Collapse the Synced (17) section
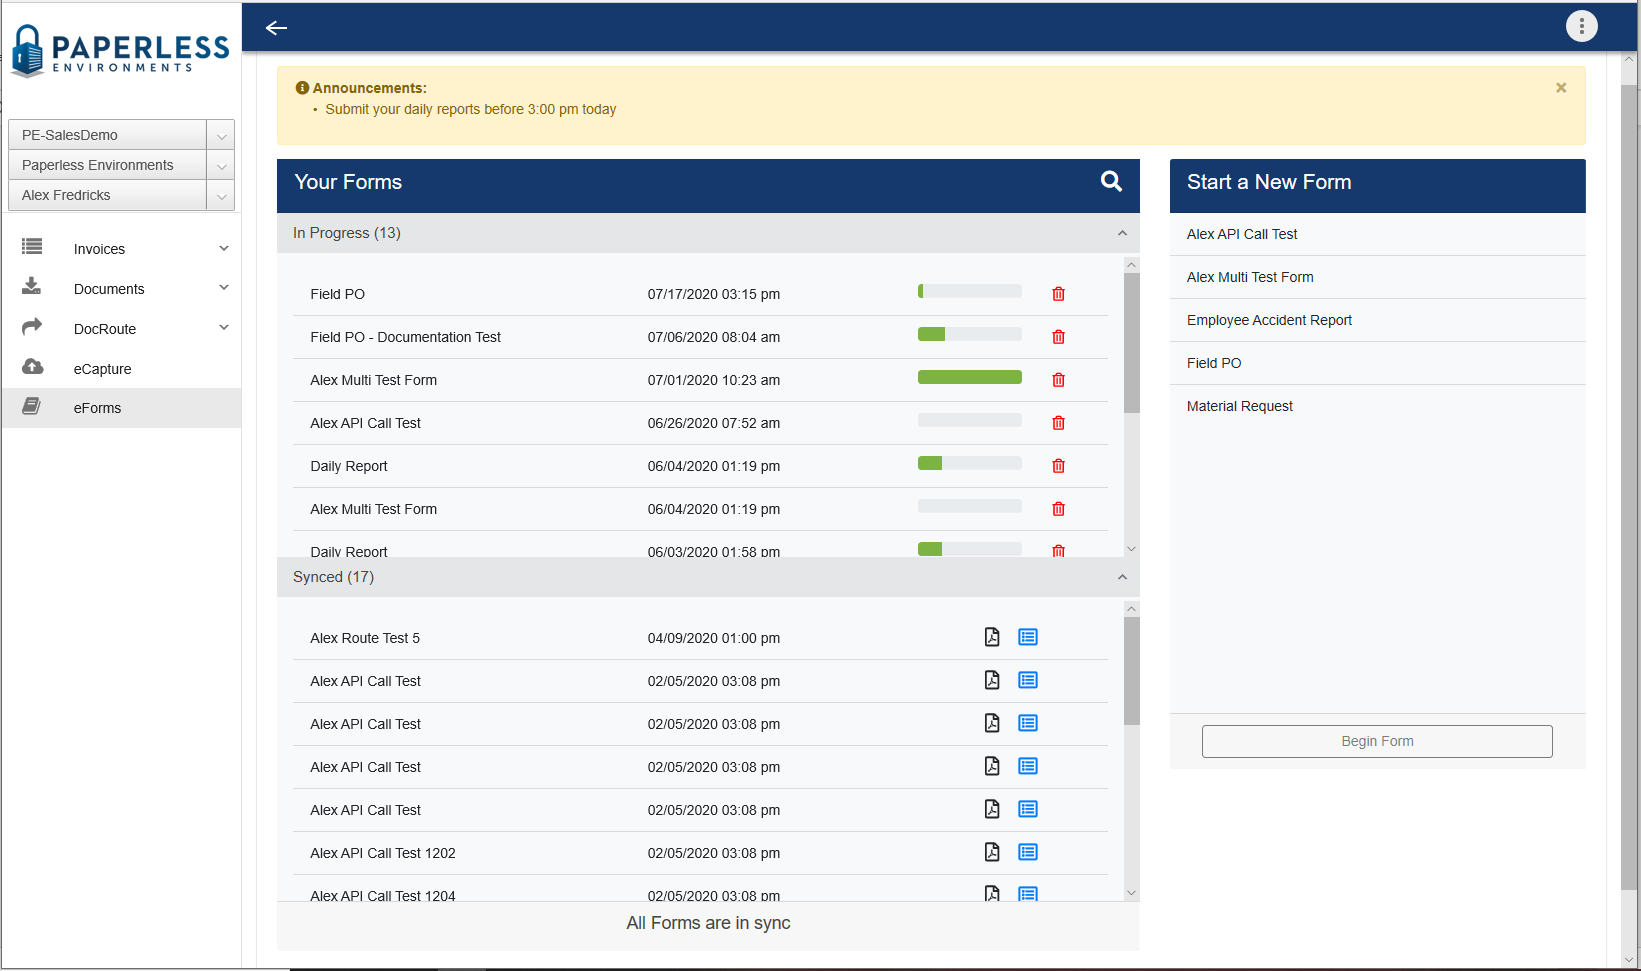 1122,577
